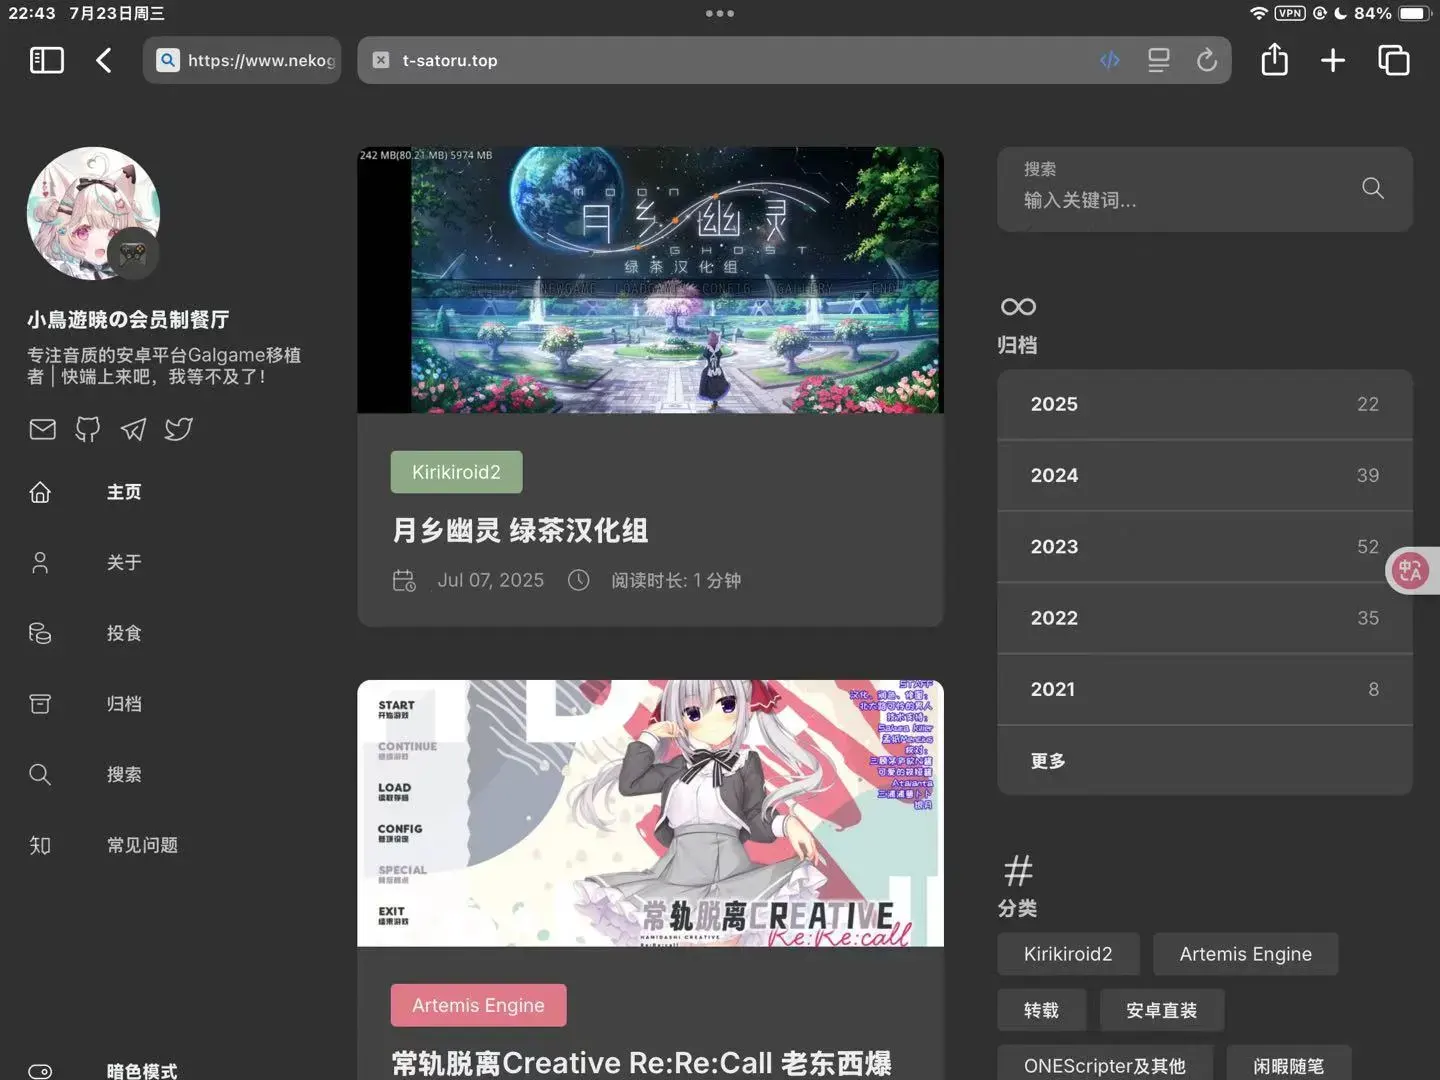Open a new tab with plus icon
Screen dimensions: 1440x1080
click(x=1333, y=60)
